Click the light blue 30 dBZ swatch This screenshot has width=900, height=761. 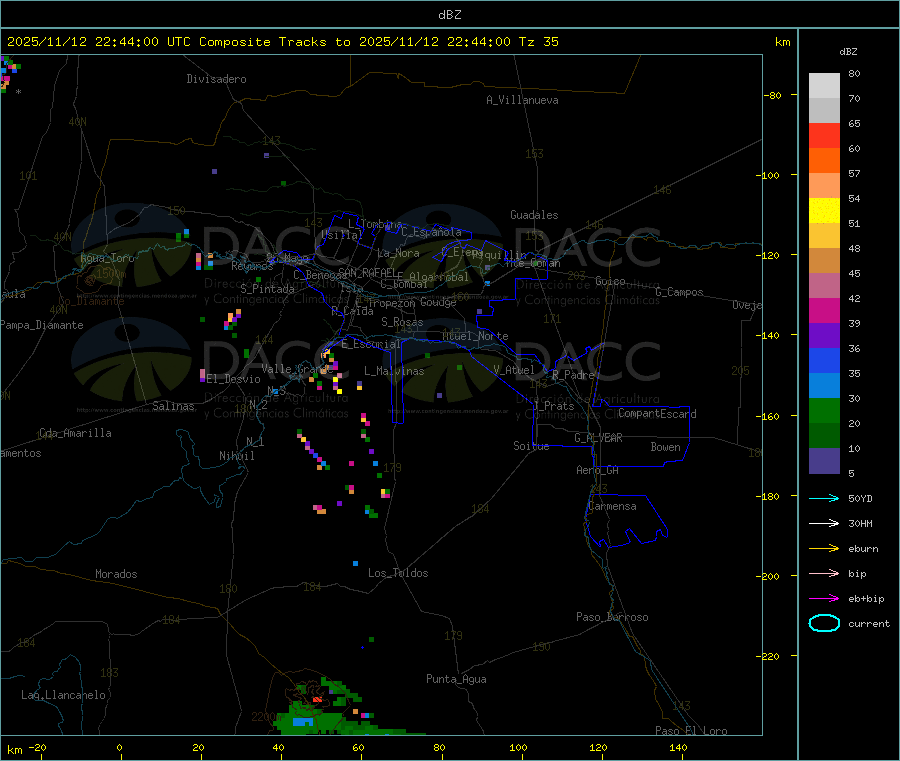click(824, 386)
